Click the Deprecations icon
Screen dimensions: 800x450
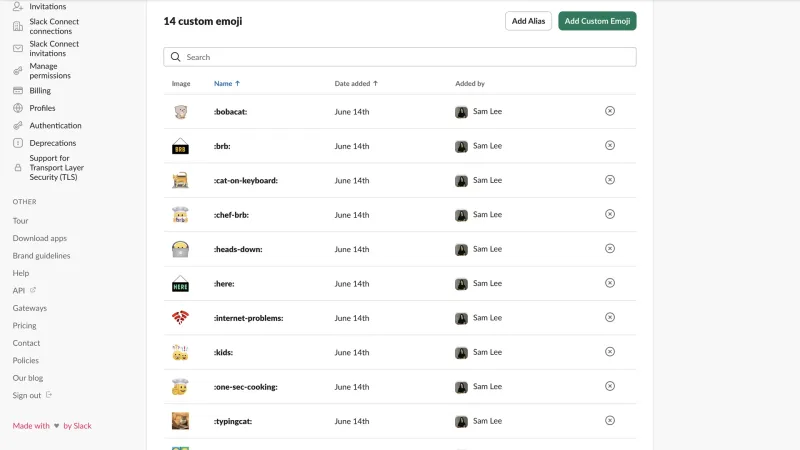[x=18, y=143]
